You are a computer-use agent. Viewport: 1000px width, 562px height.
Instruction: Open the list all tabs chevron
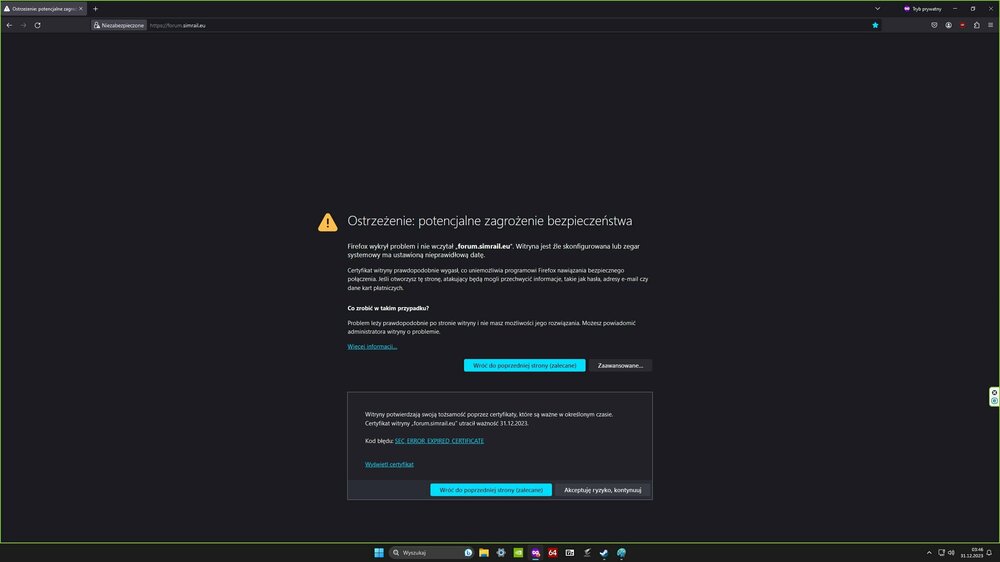[878, 9]
